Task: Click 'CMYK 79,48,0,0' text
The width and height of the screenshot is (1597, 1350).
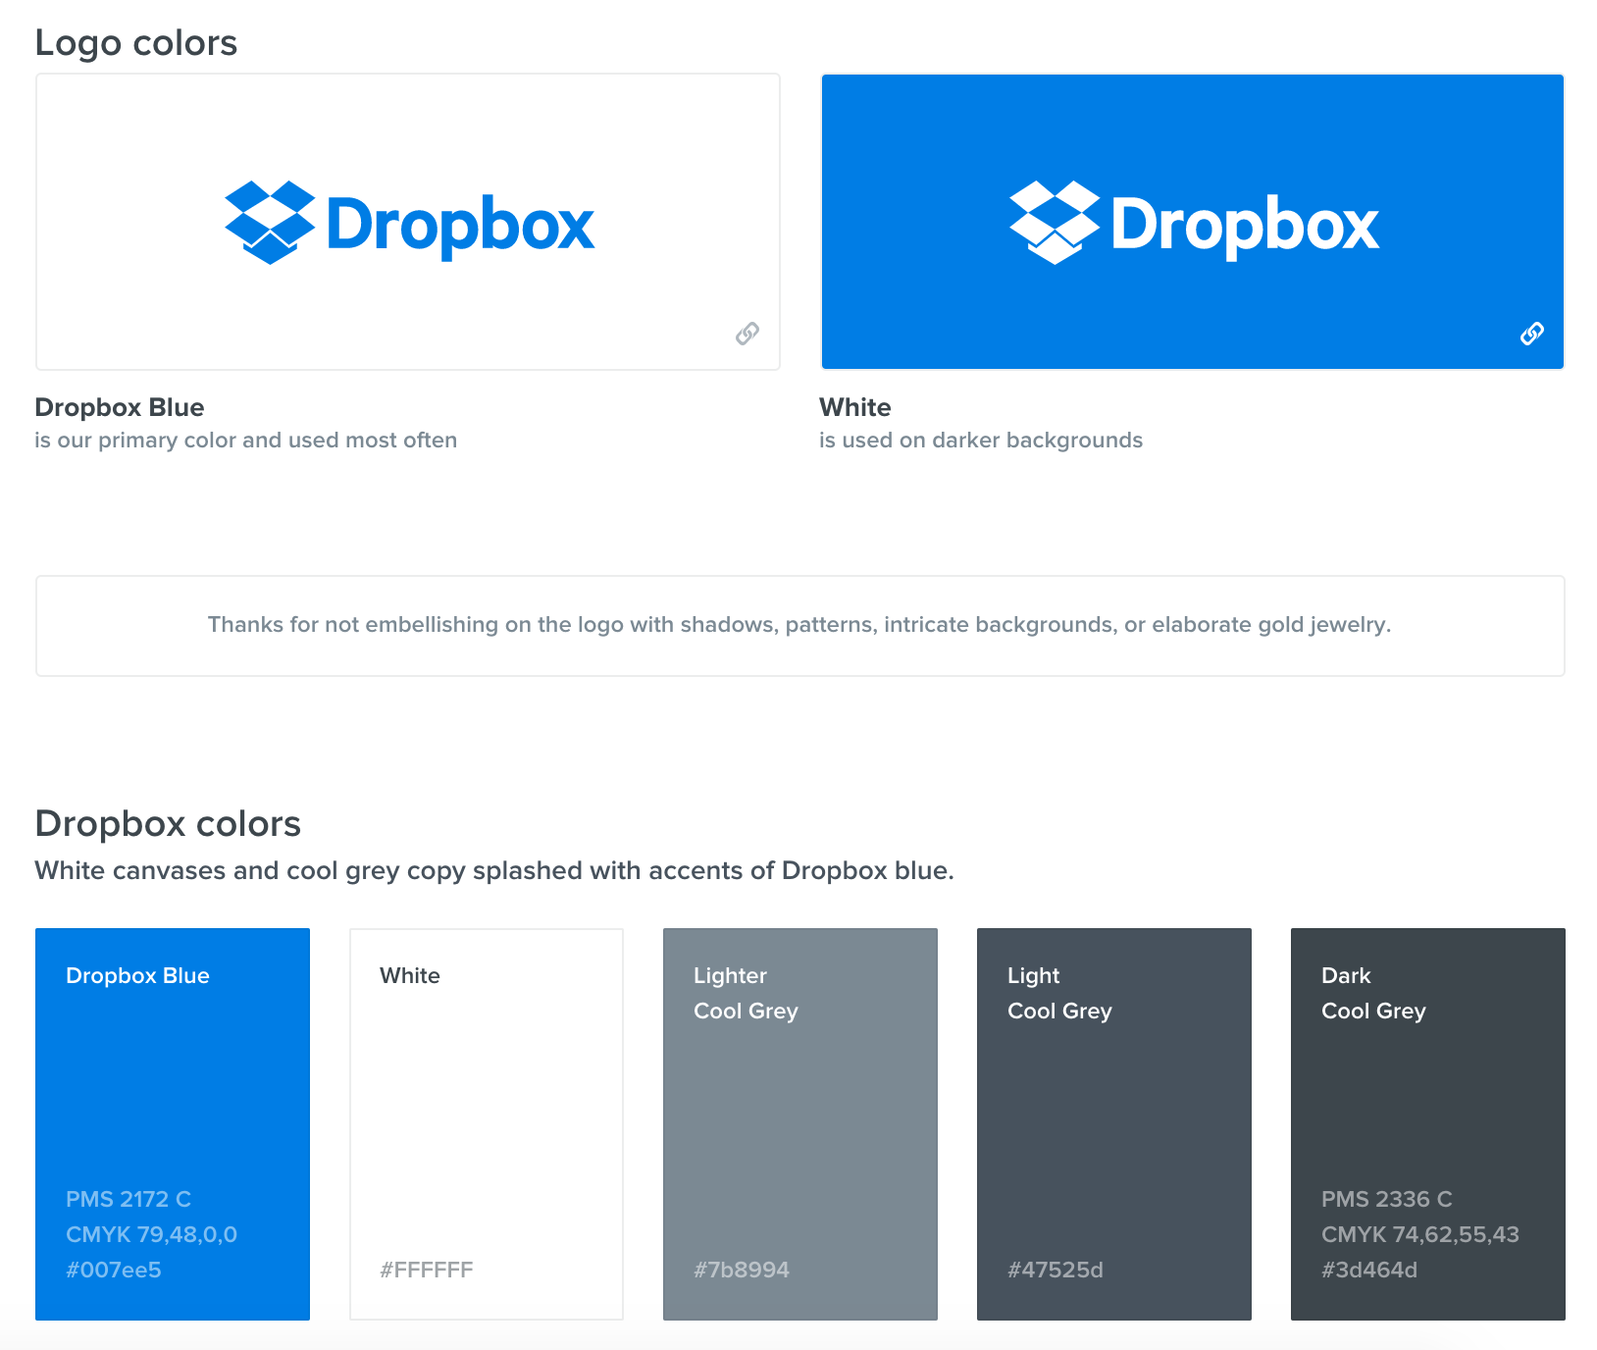Action: (x=152, y=1234)
